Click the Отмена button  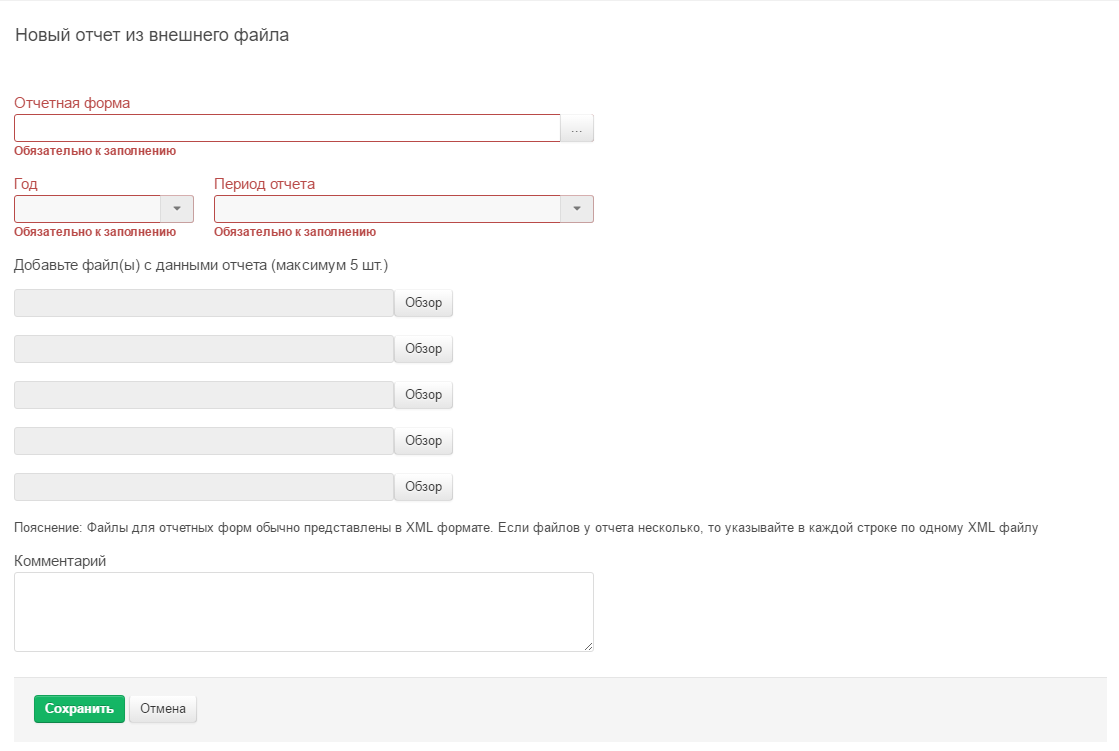(x=163, y=709)
